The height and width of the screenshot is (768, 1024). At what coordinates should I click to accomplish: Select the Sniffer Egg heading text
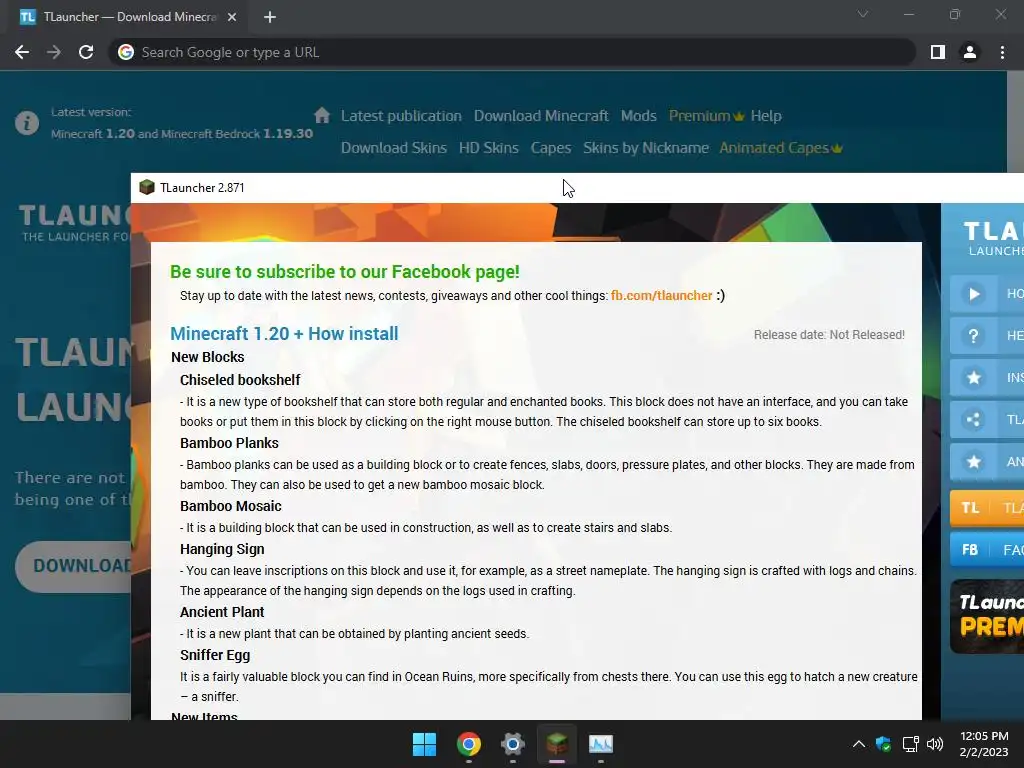click(x=215, y=655)
